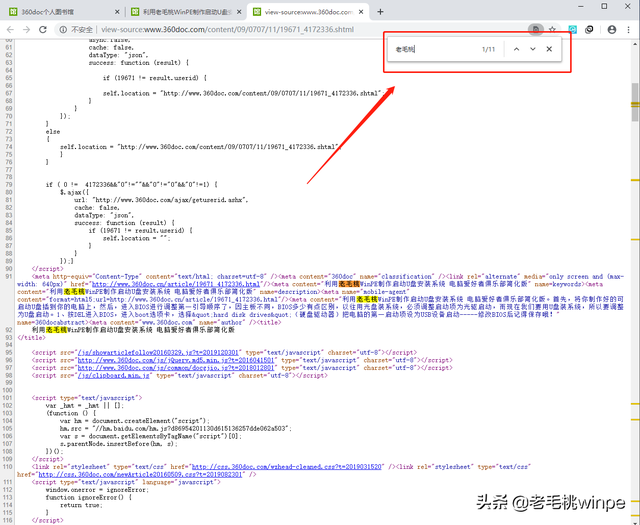Open the blue extension icon in toolbar
This screenshot has width=640, height=525.
click(x=573, y=29)
